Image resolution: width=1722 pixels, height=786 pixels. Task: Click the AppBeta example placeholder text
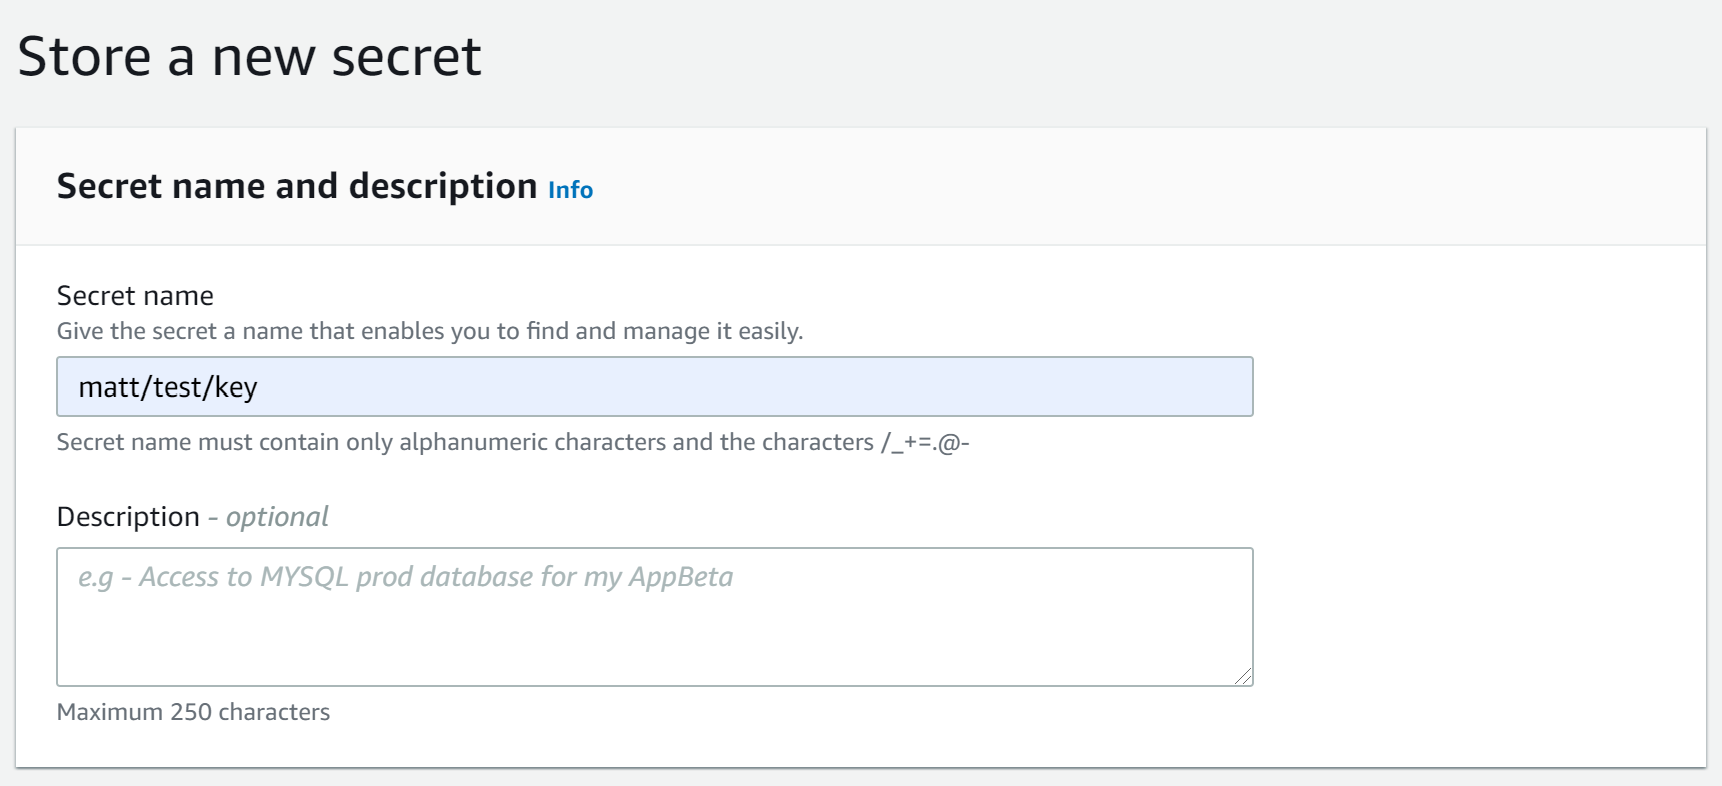[x=405, y=577]
